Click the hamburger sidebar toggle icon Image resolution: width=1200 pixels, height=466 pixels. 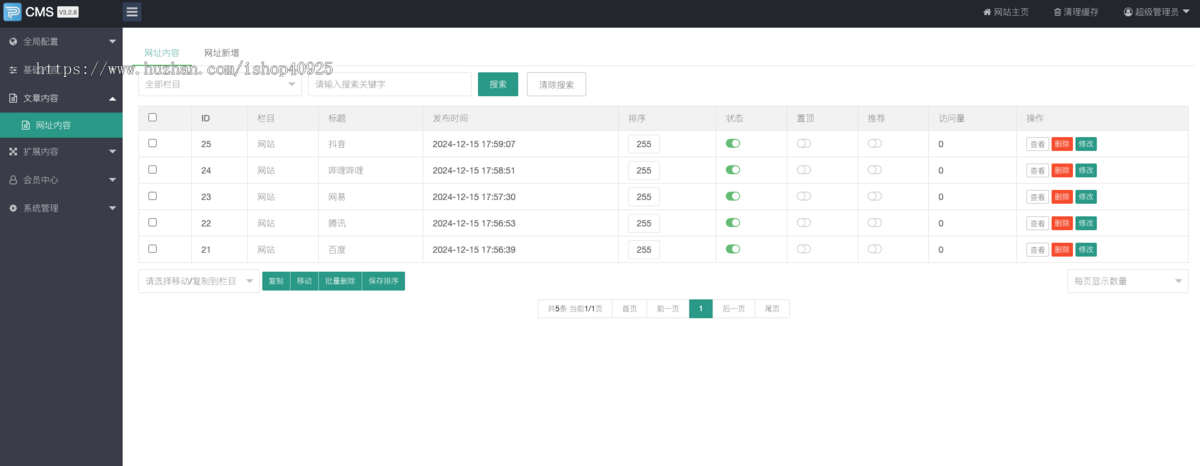(132, 12)
